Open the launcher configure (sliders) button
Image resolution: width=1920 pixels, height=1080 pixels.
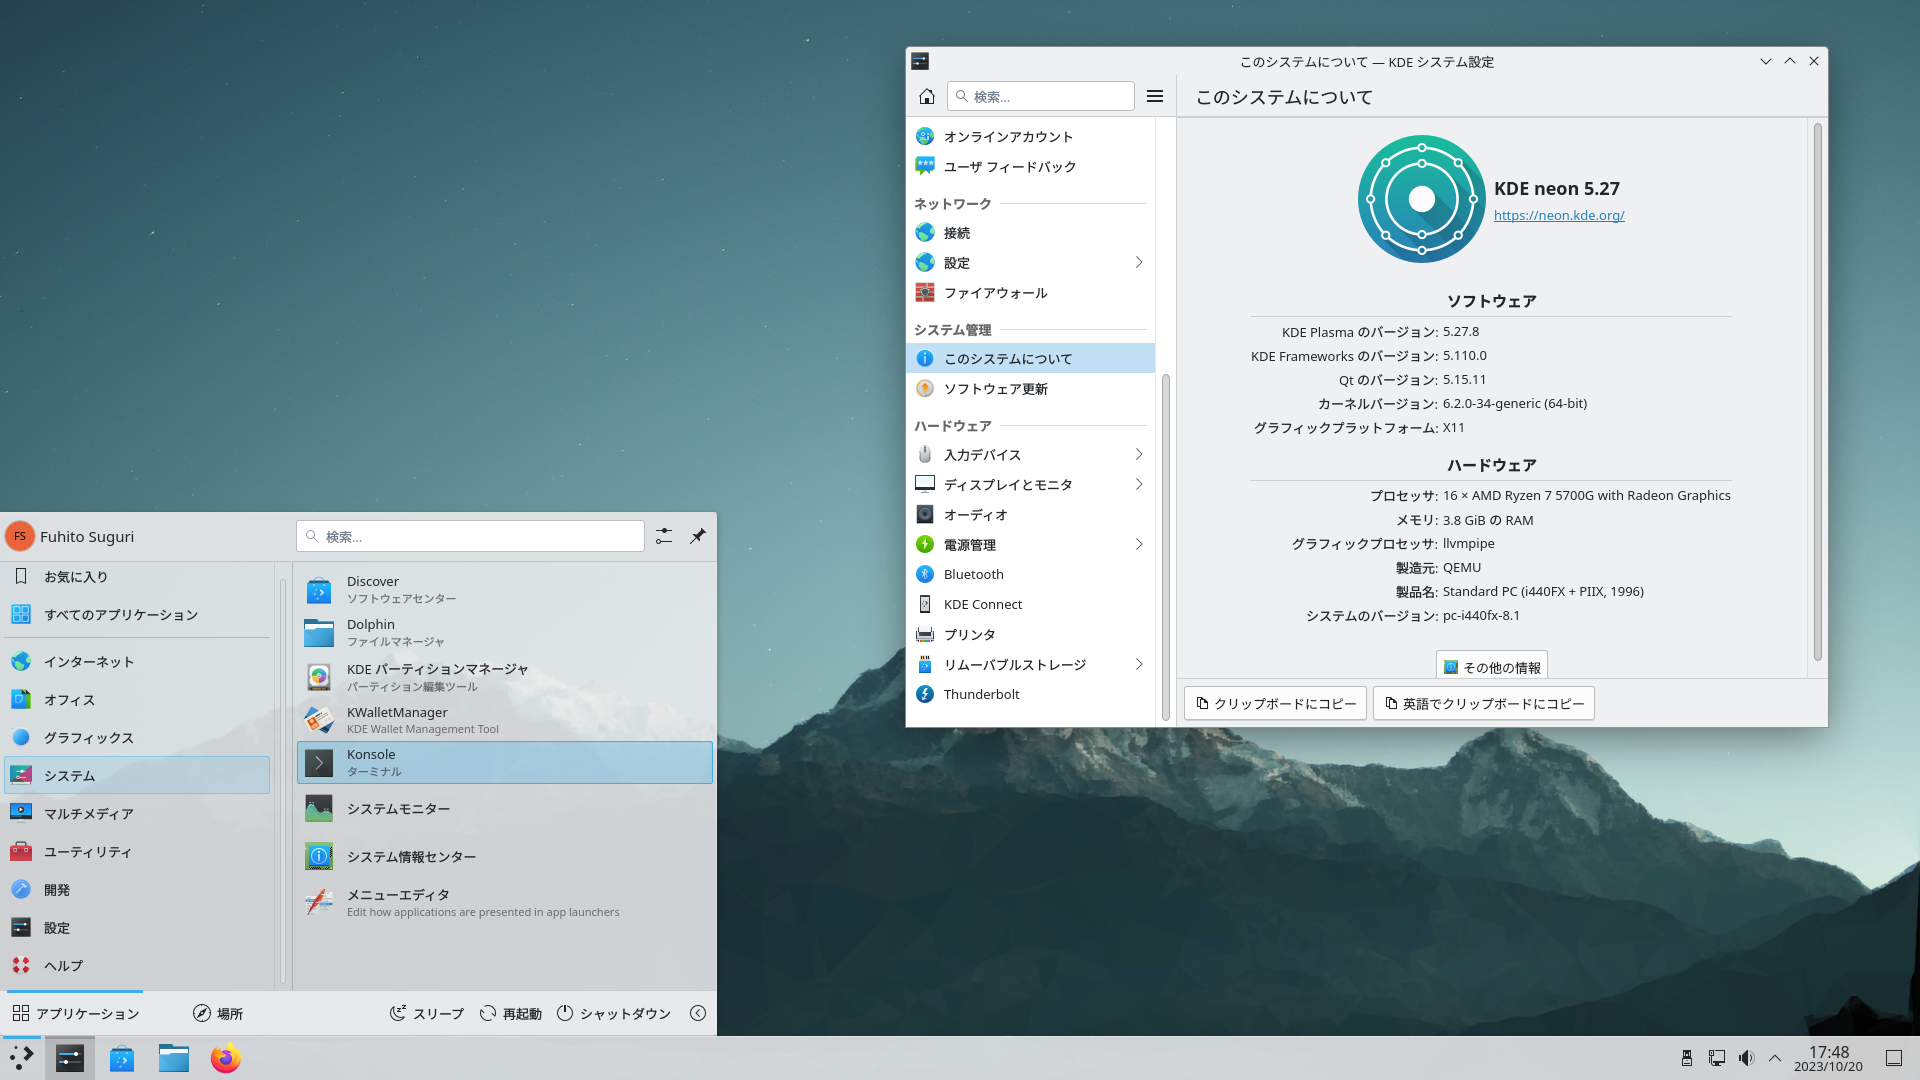tap(664, 536)
